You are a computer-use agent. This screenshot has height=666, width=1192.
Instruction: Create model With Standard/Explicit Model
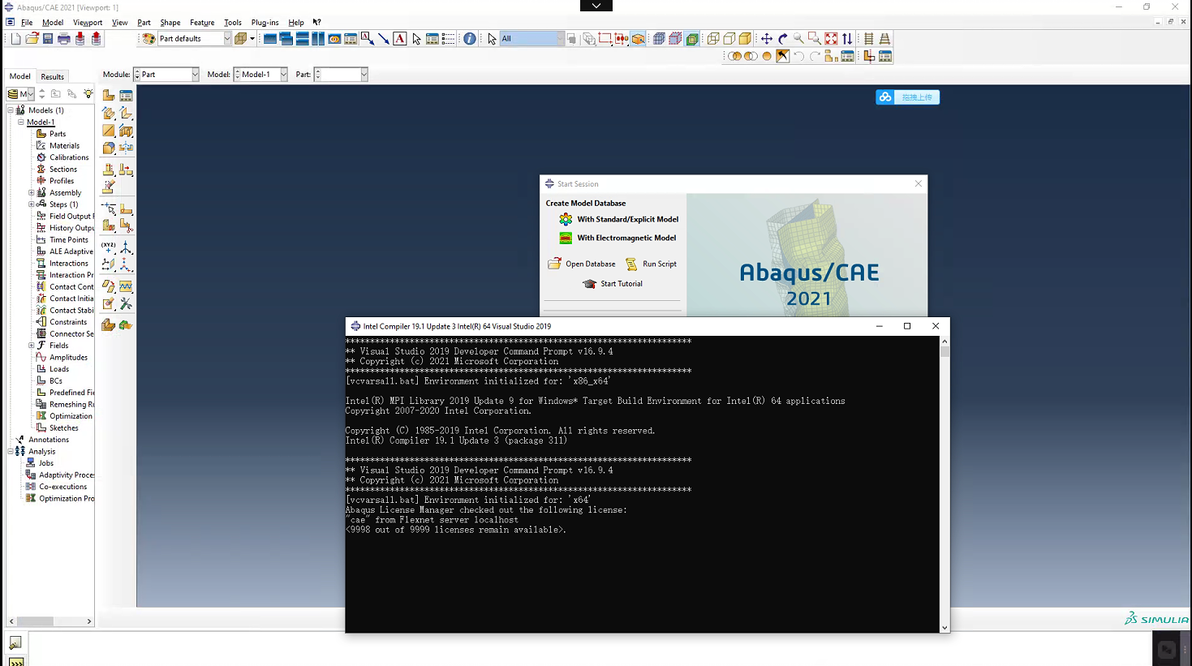click(x=619, y=219)
